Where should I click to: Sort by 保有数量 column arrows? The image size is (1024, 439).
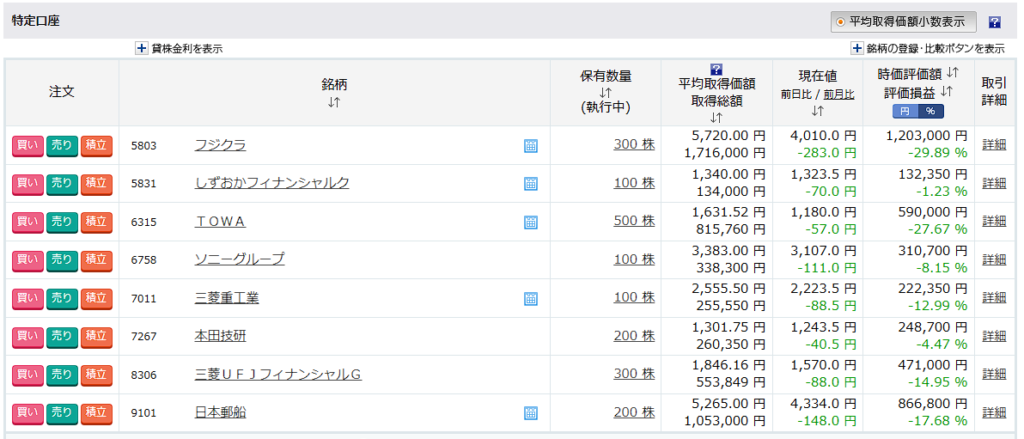605,93
